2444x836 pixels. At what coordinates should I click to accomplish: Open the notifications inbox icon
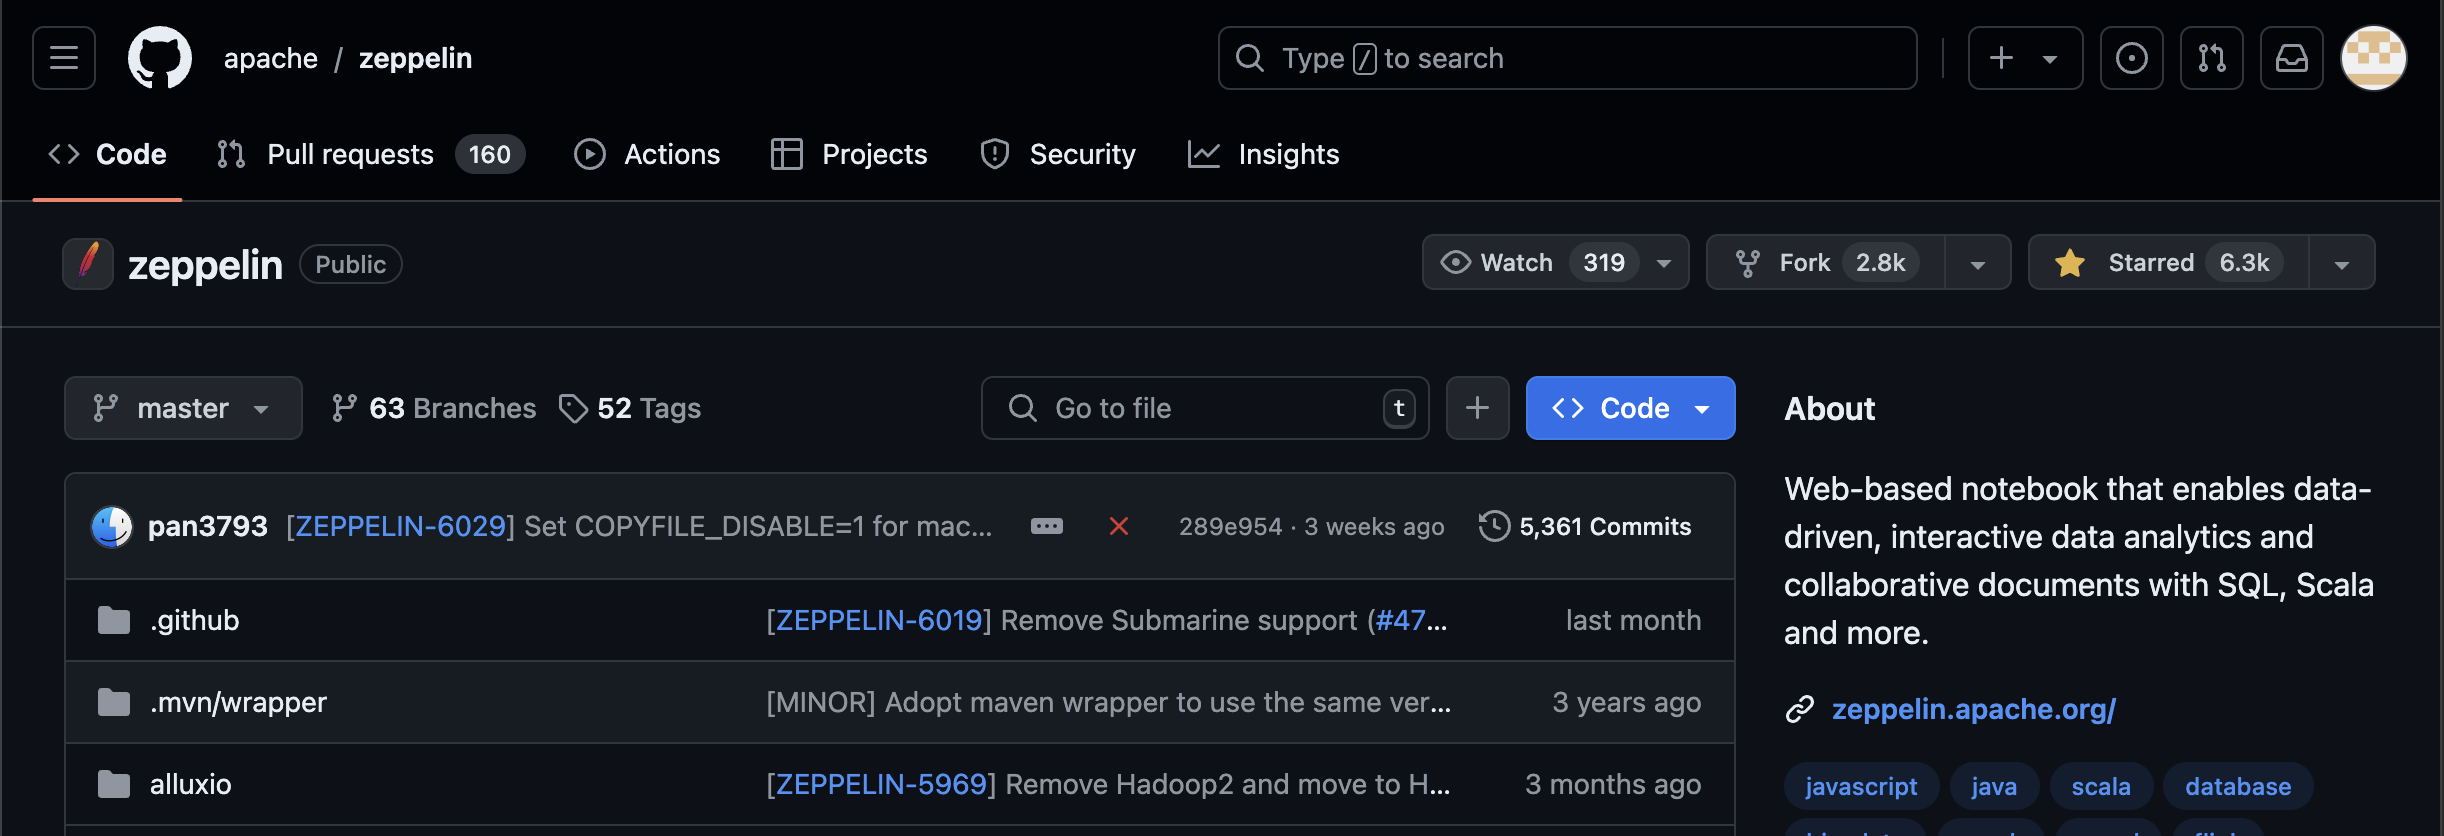point(2291,58)
